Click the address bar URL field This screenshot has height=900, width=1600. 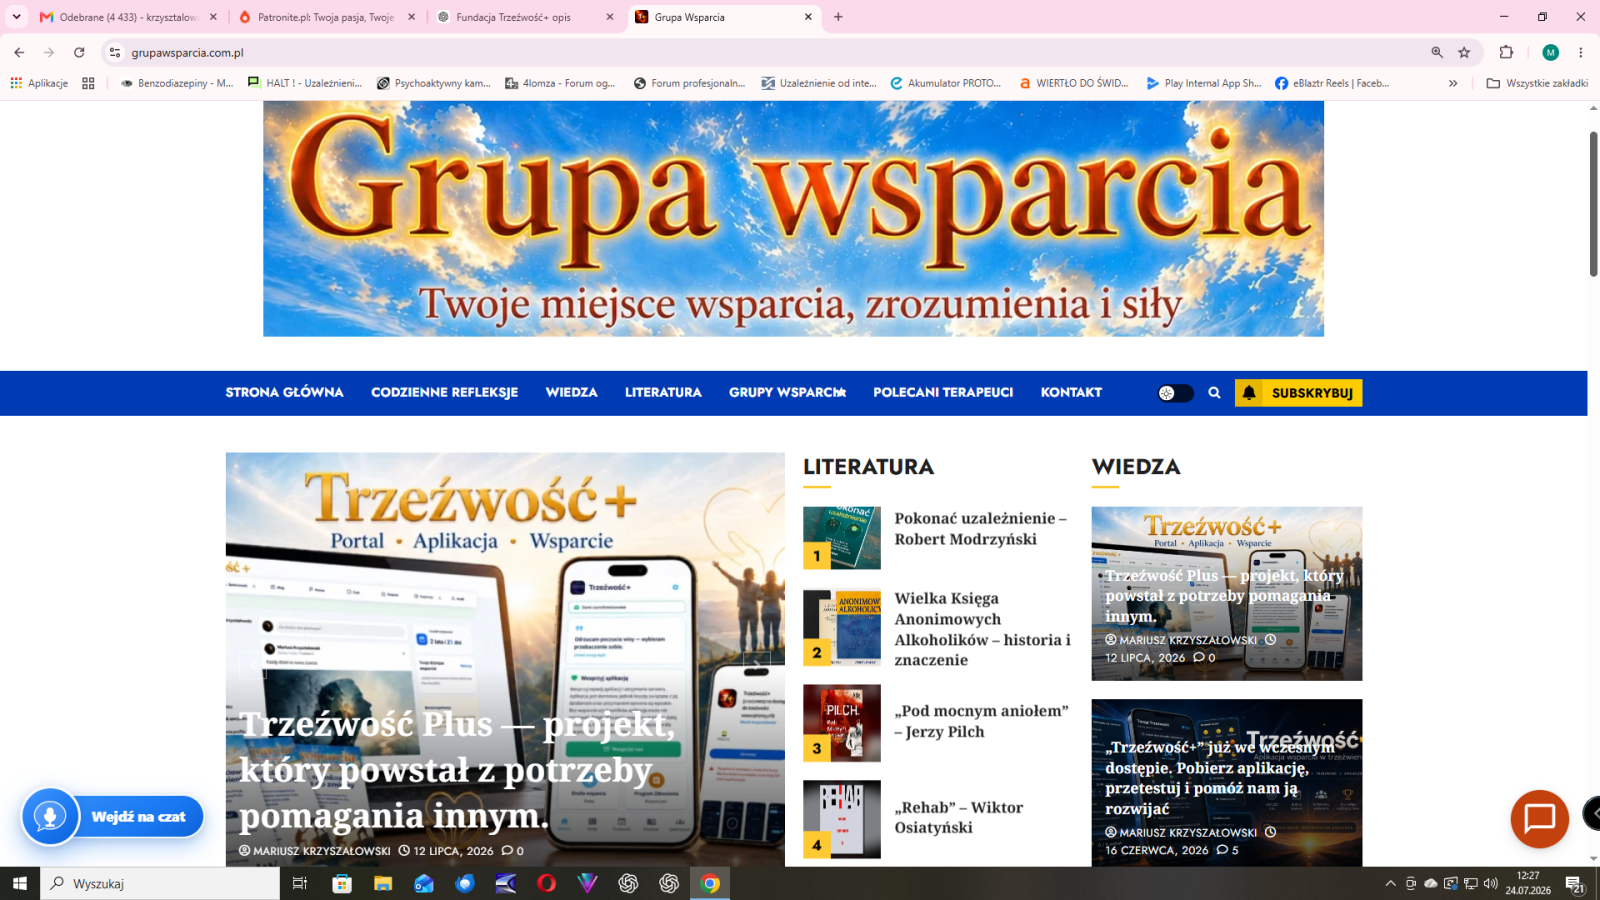[x=770, y=53]
